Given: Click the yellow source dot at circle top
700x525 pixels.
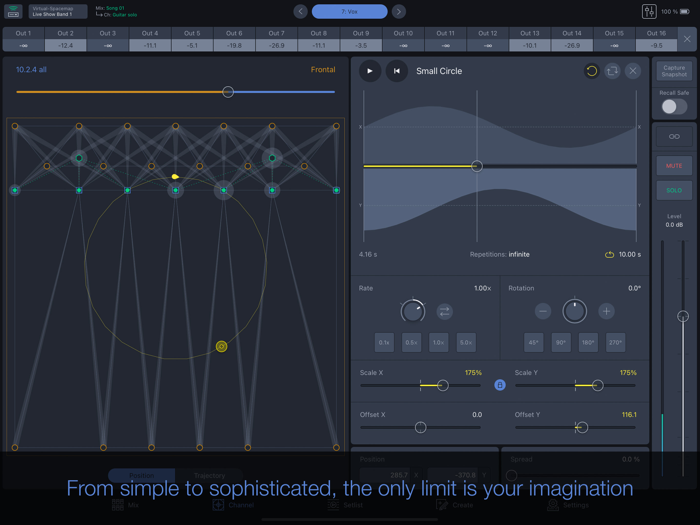Looking at the screenshot, I should coord(175,177).
